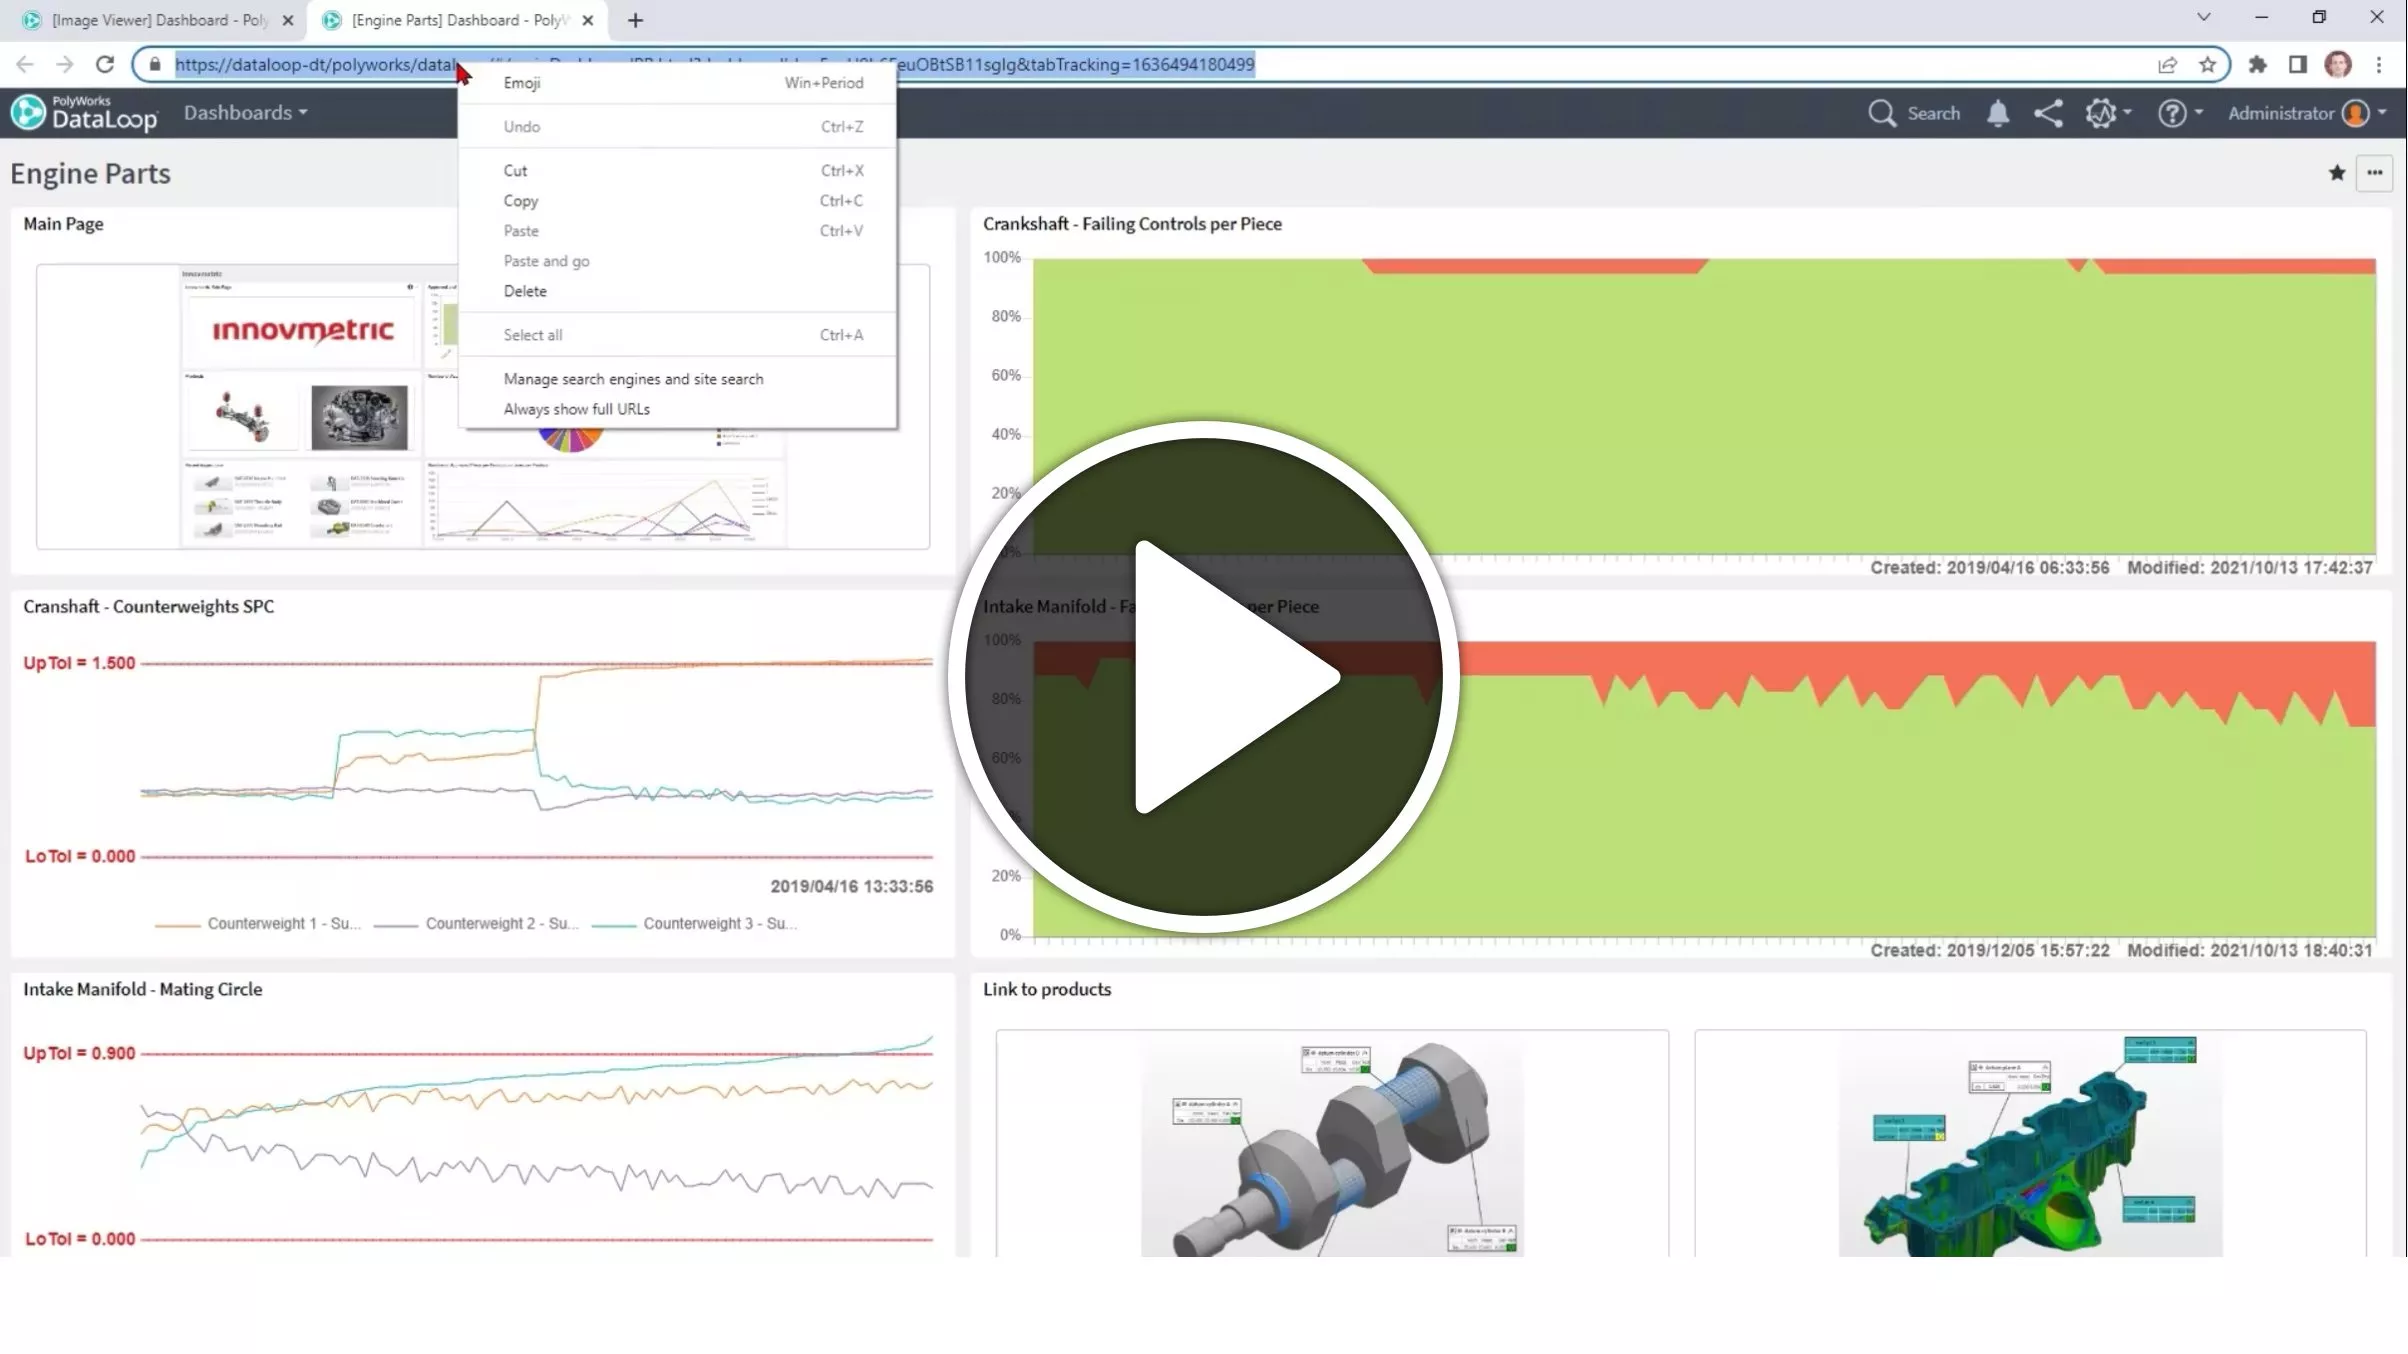Close the Engine Parts Dashboard tab
Viewport: 2408px width, 1354px height.
[588, 20]
